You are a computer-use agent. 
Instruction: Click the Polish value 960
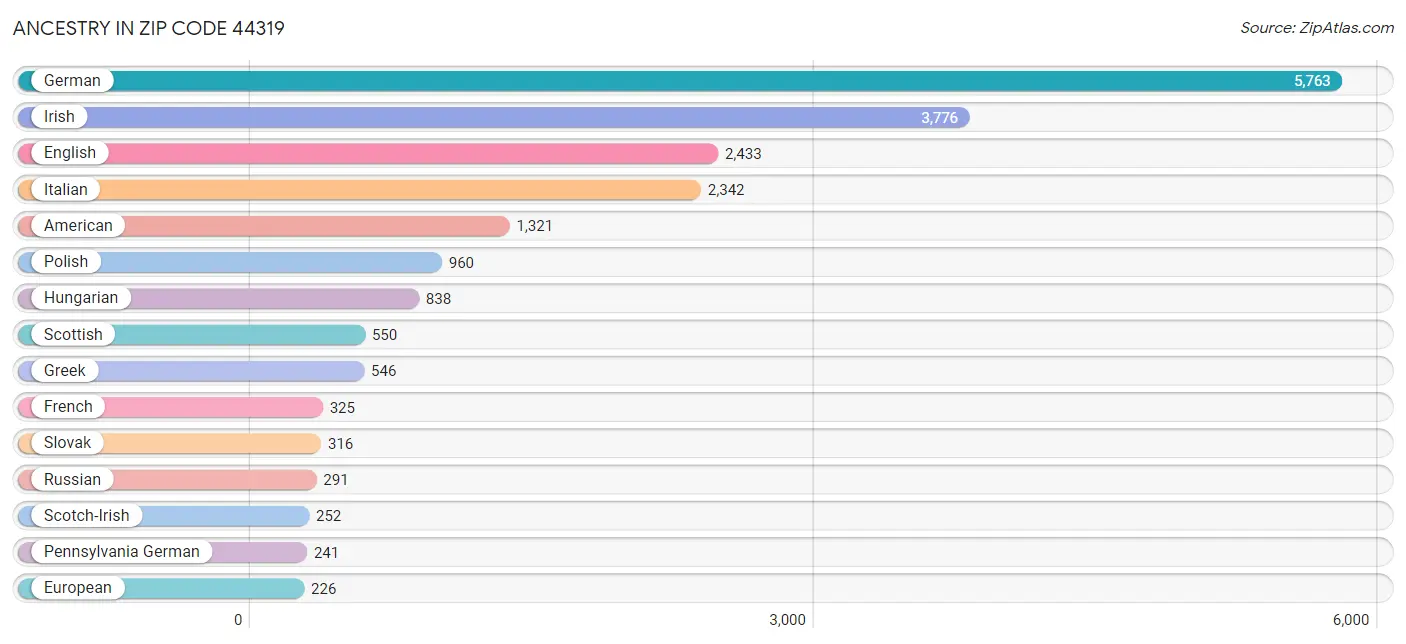point(461,263)
